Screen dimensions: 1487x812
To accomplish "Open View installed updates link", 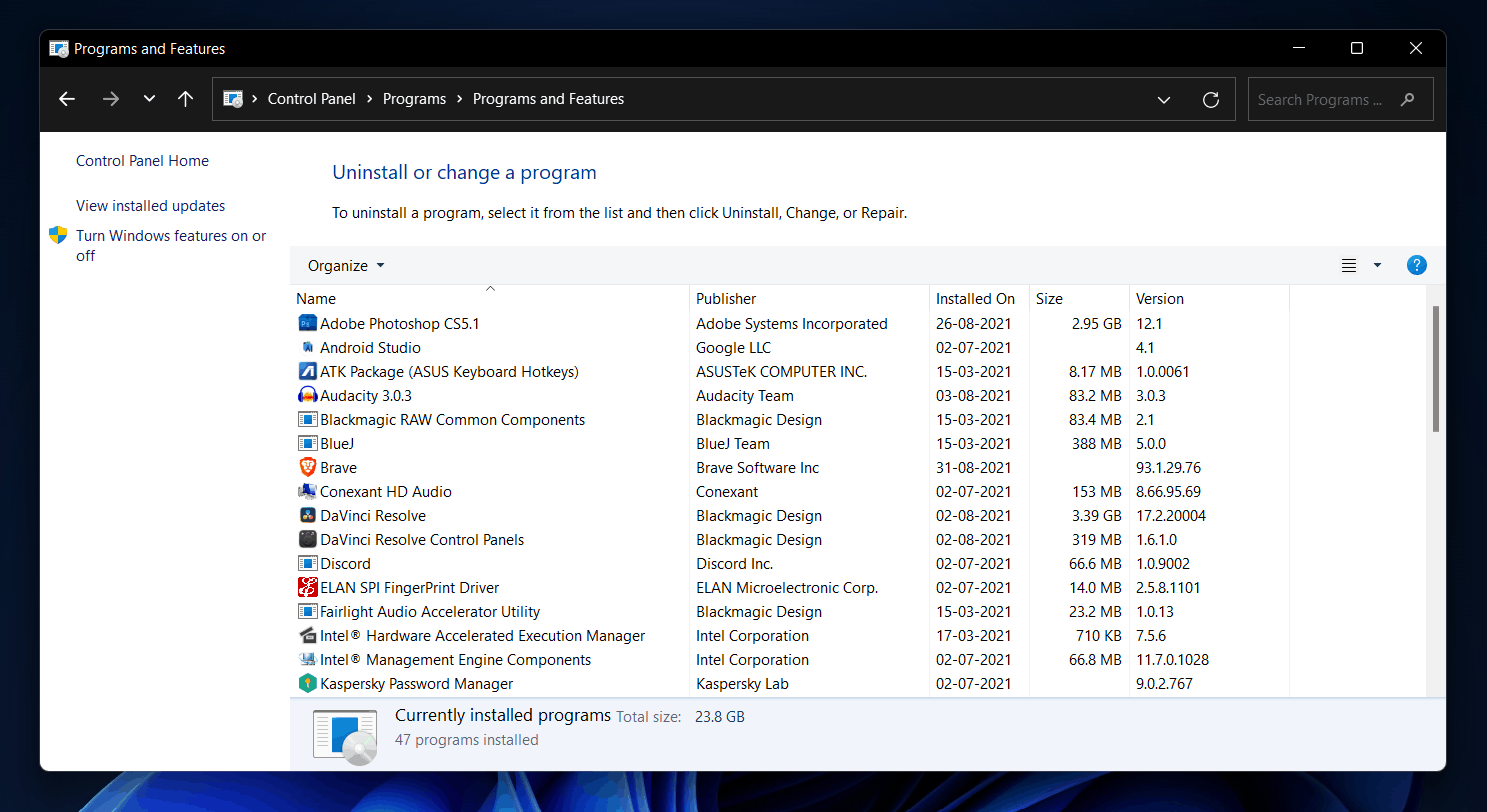I will pyautogui.click(x=150, y=205).
